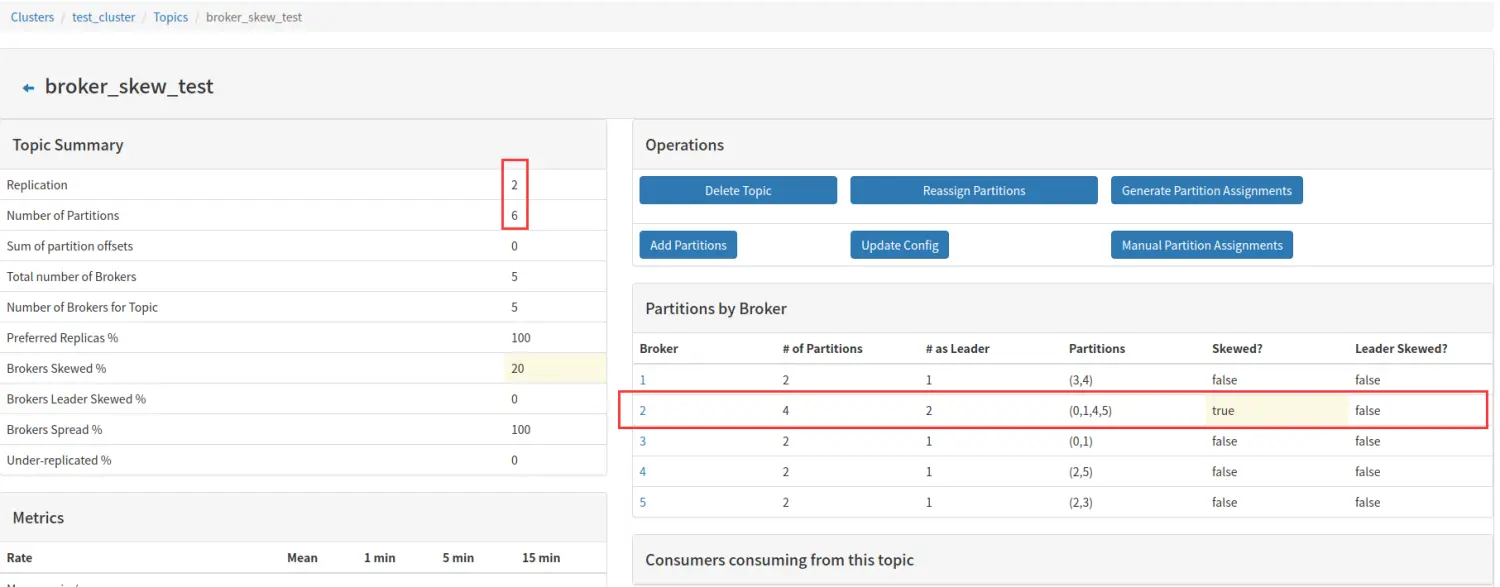Navigate to Topics breadcrumb link
Screen dimensions: 1500x587
coord(171,17)
